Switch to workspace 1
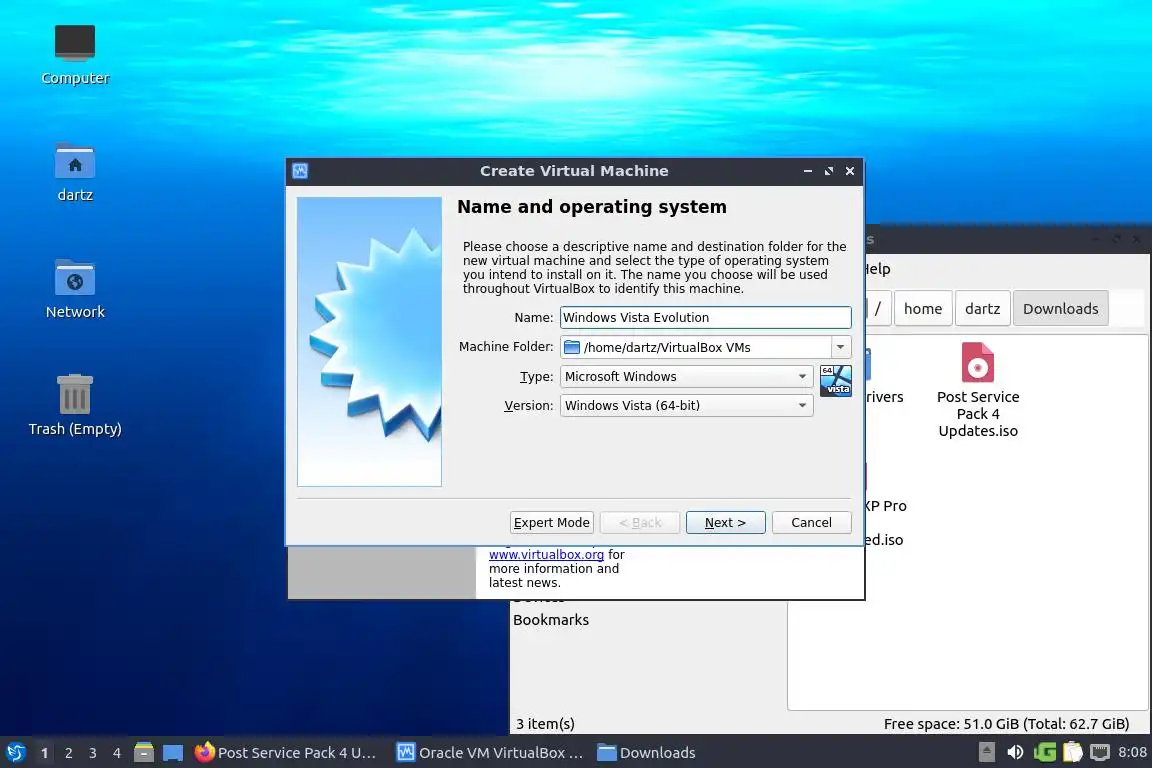Screen dimensions: 1152x768 (45, 753)
